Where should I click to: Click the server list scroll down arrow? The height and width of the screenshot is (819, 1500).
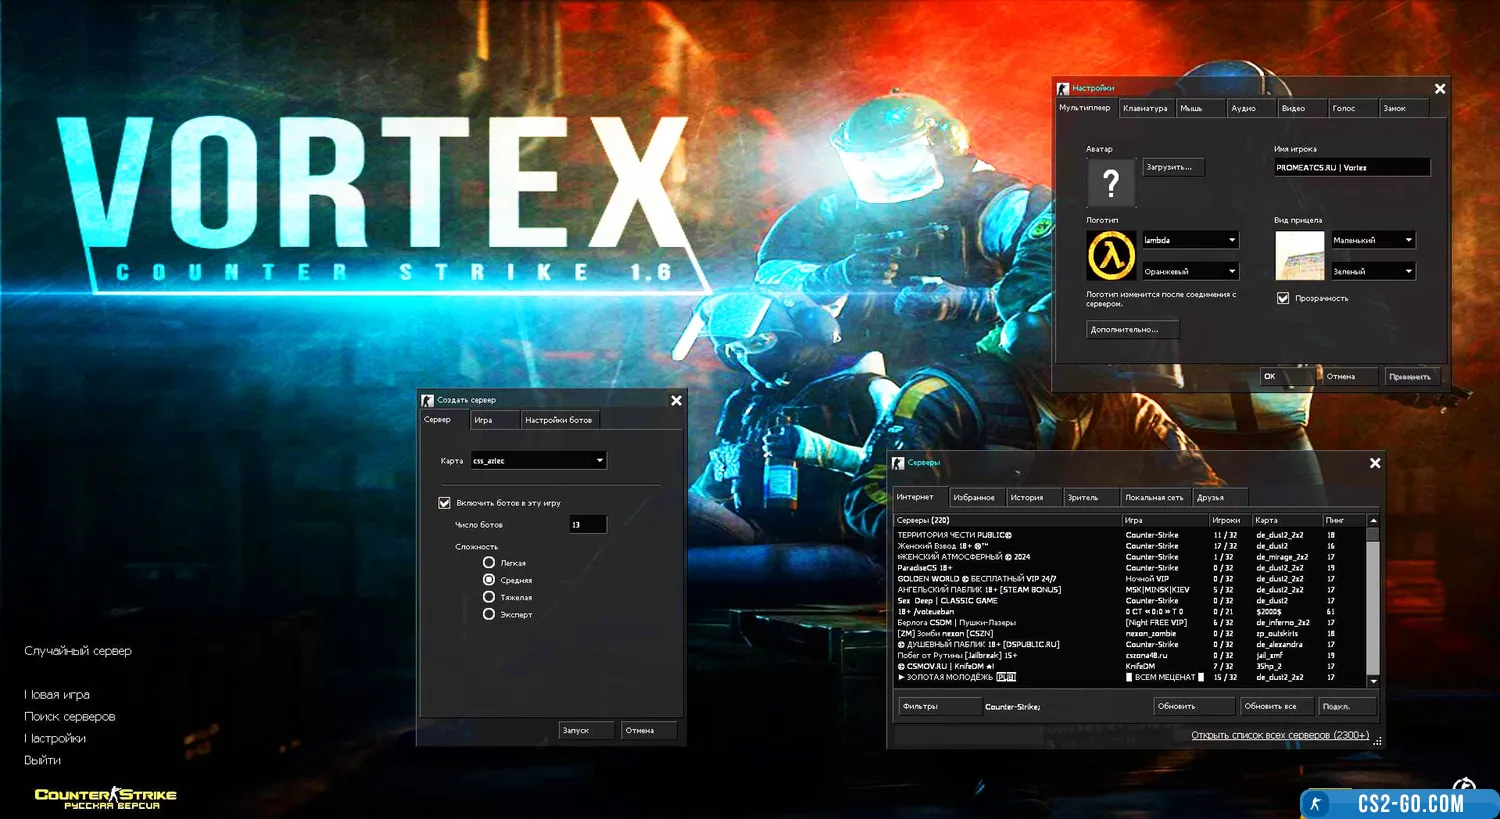[x=1373, y=681]
